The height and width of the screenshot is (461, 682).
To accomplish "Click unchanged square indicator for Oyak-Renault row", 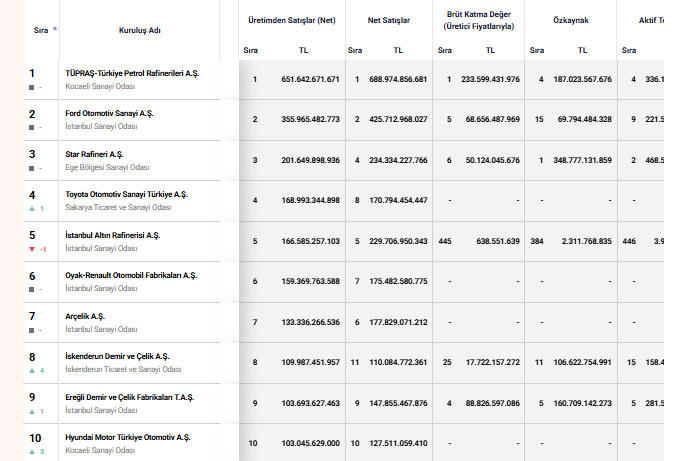I will (31, 289).
